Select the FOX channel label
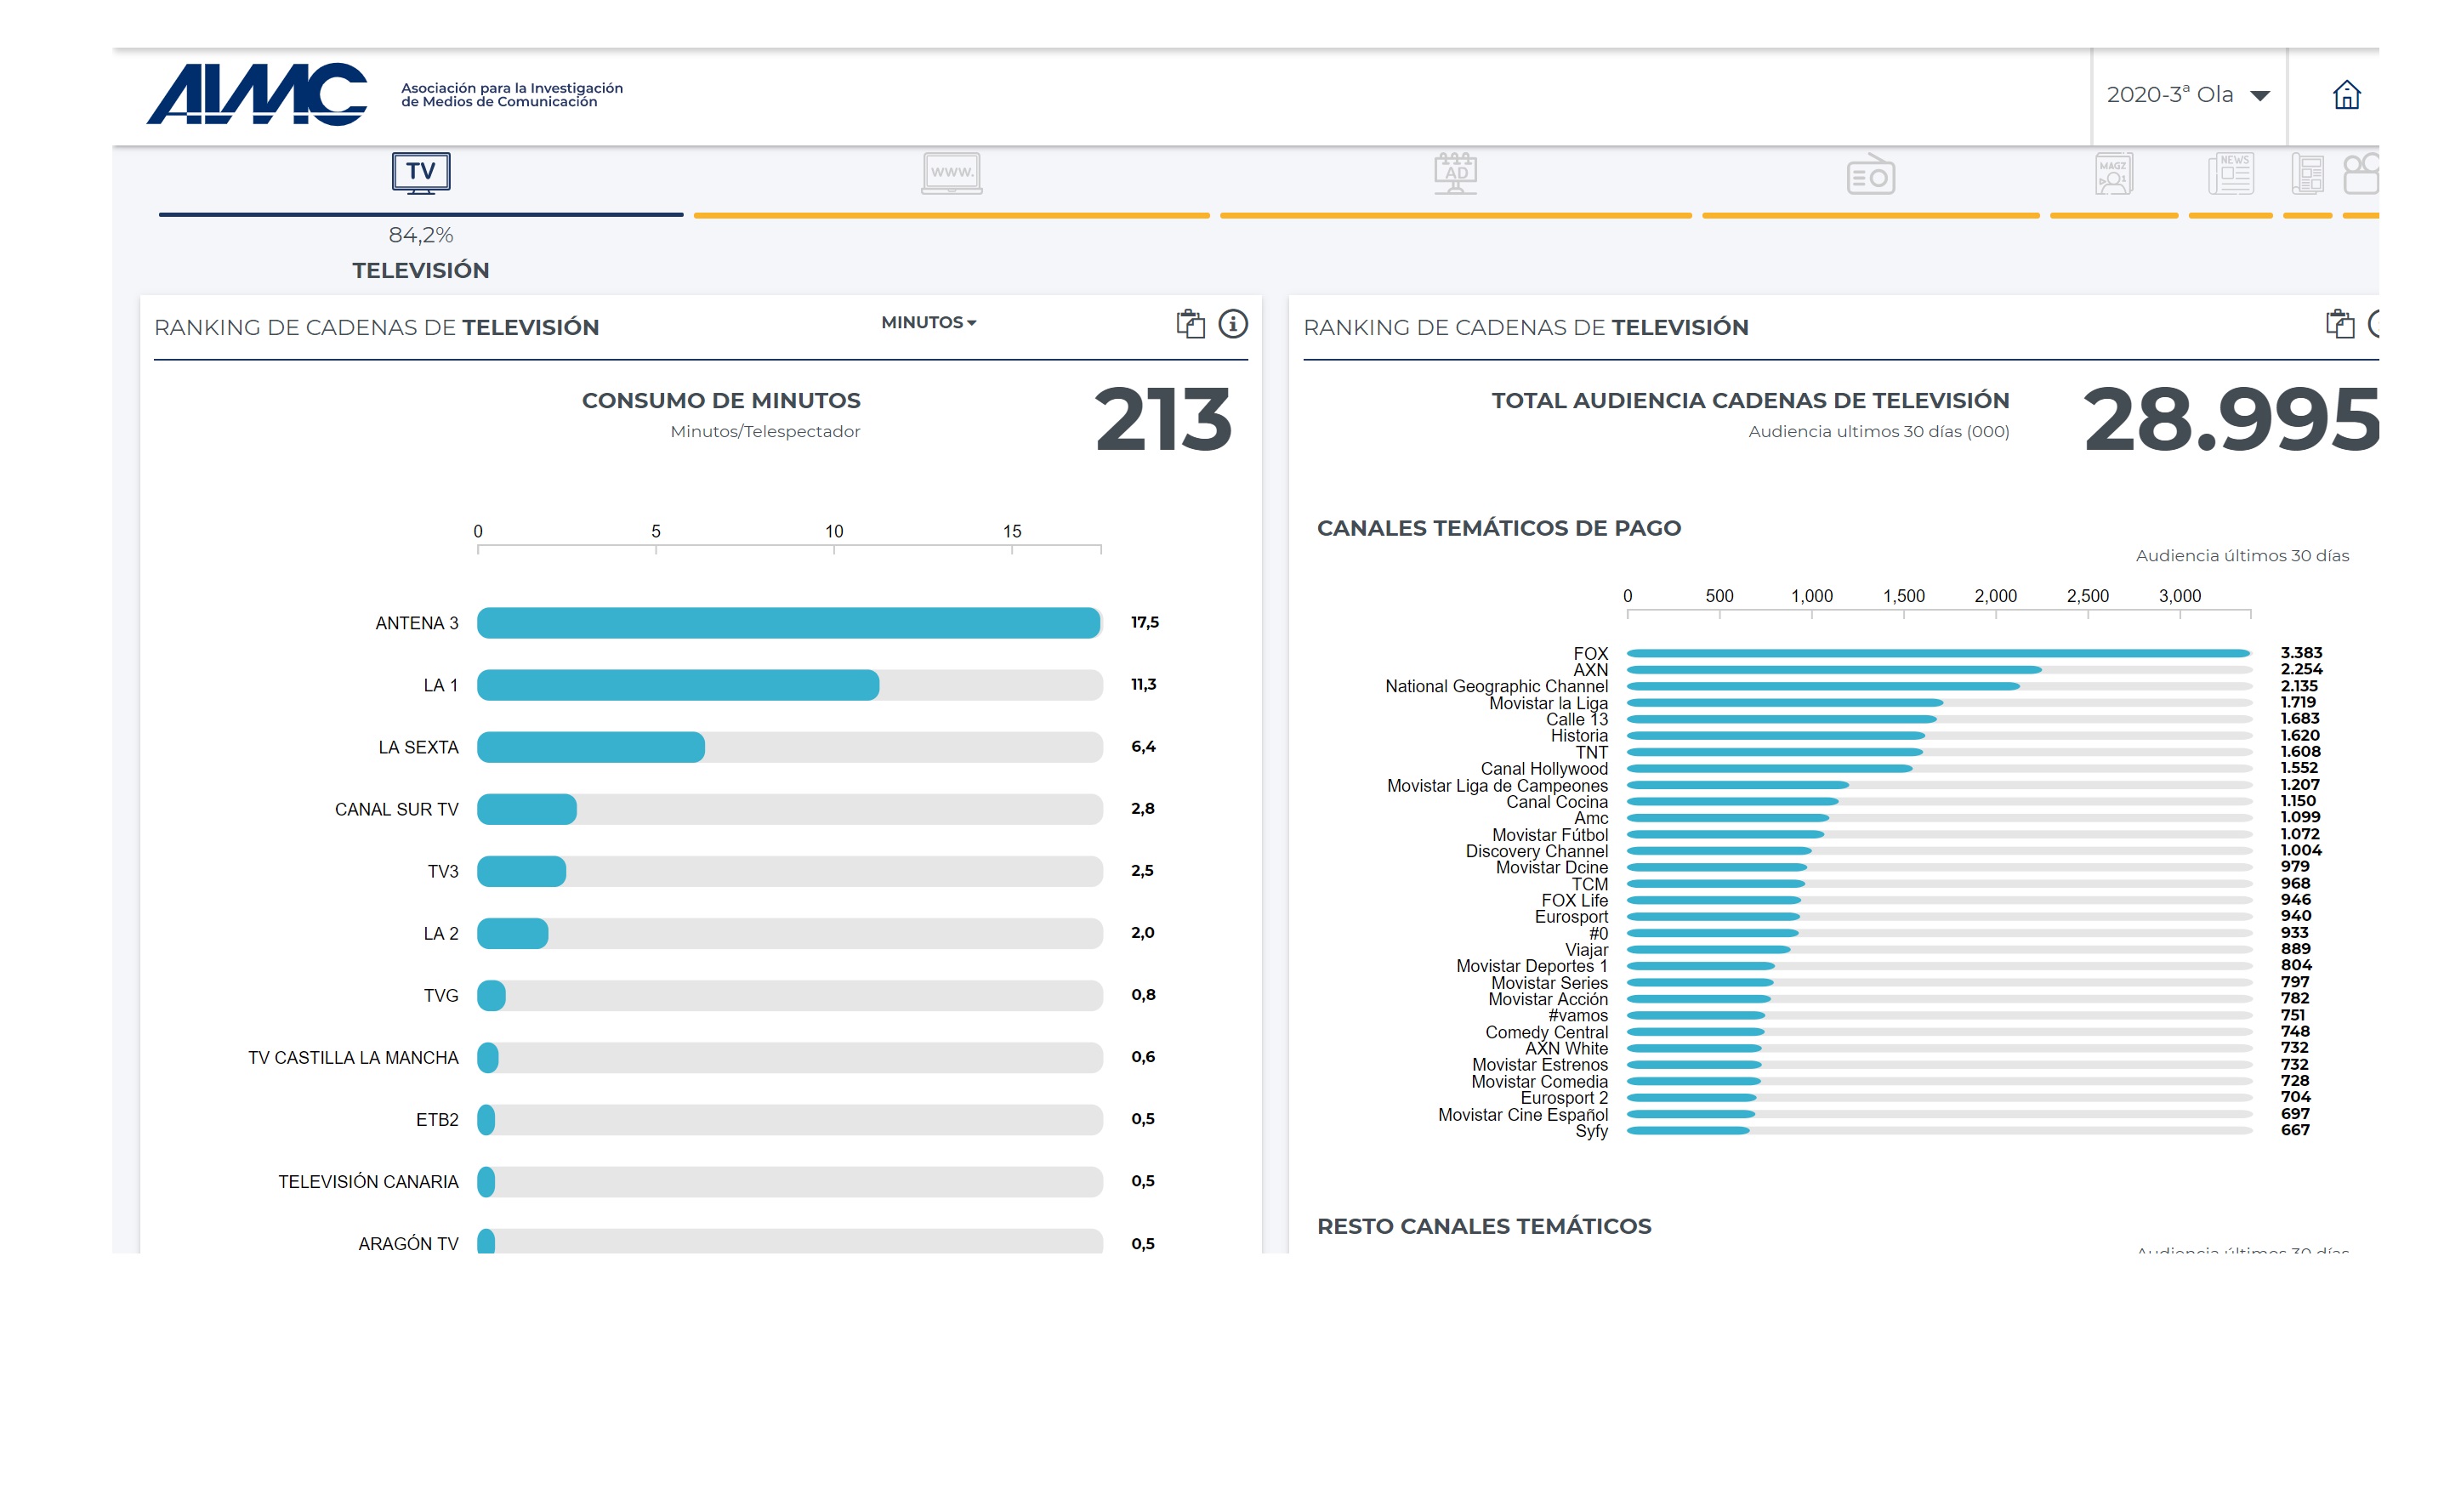Viewport: 2461px width, 1512px height. click(x=1590, y=654)
